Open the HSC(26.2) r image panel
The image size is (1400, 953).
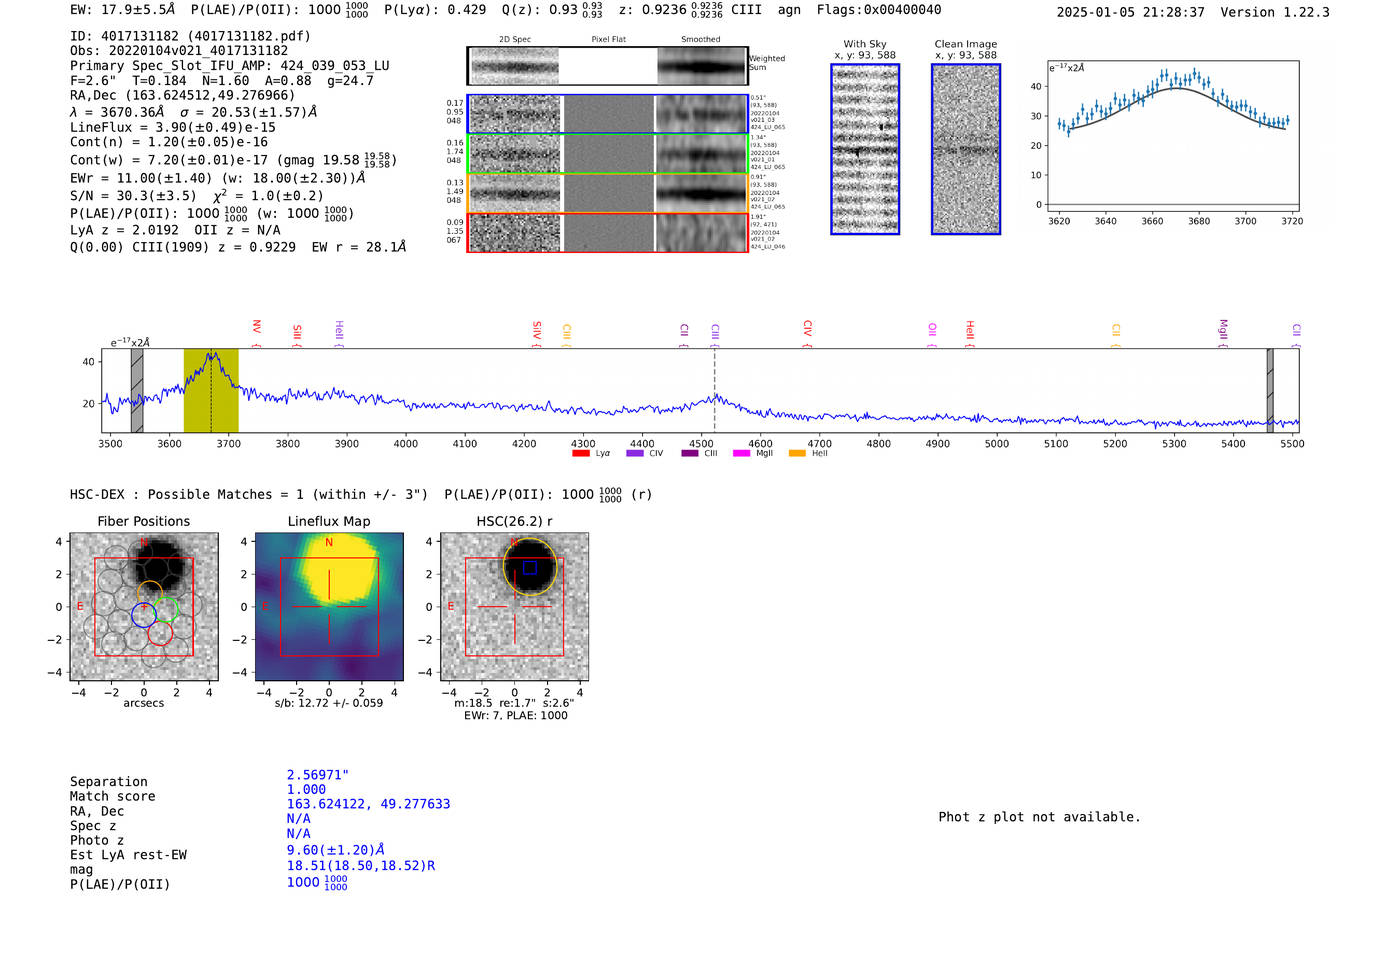coord(514,607)
